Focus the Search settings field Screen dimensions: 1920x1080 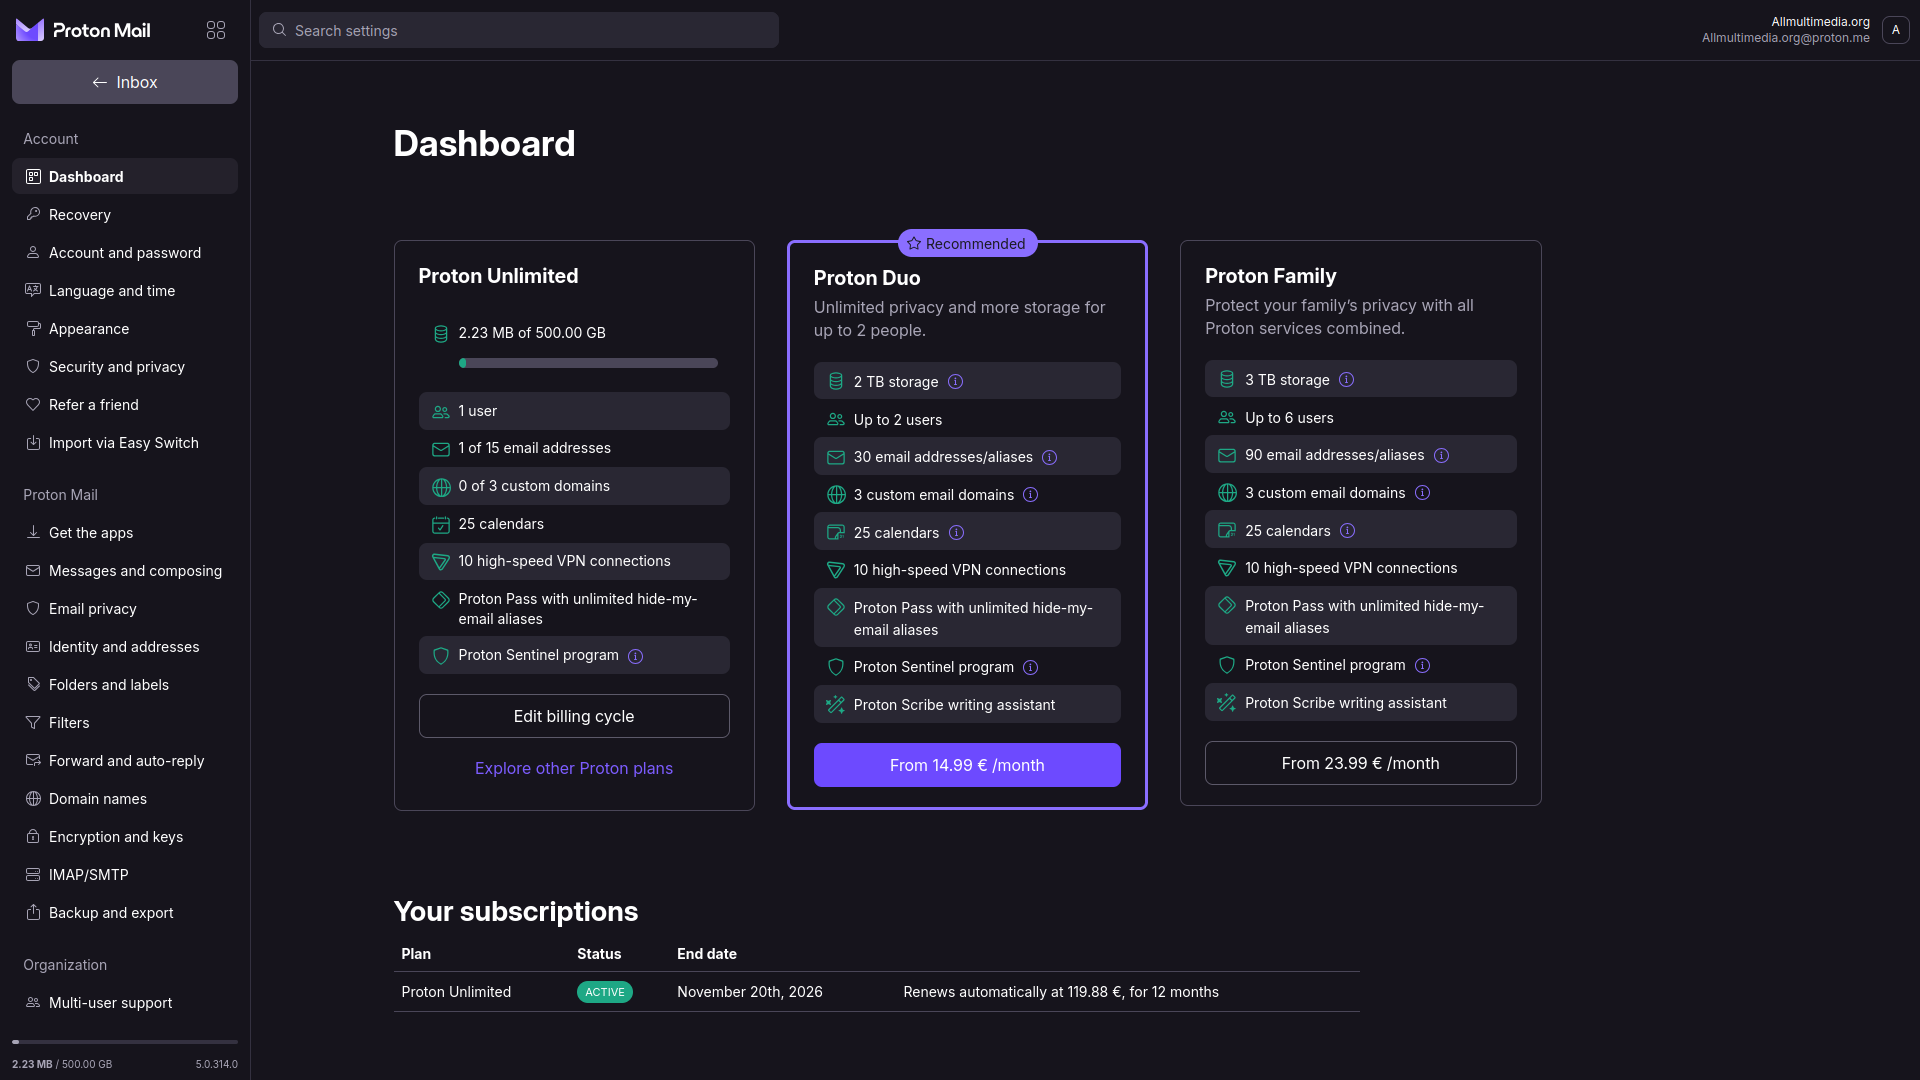[x=518, y=30]
